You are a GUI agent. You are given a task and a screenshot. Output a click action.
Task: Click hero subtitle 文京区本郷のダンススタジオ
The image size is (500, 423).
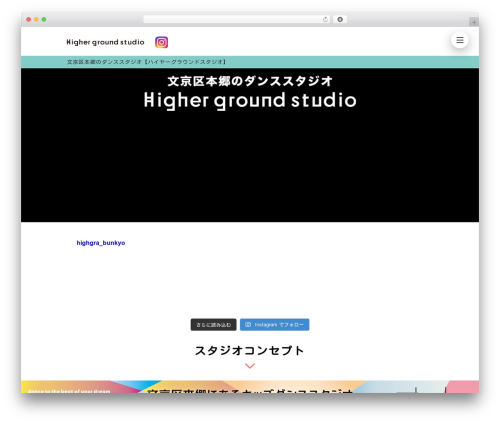point(250,81)
